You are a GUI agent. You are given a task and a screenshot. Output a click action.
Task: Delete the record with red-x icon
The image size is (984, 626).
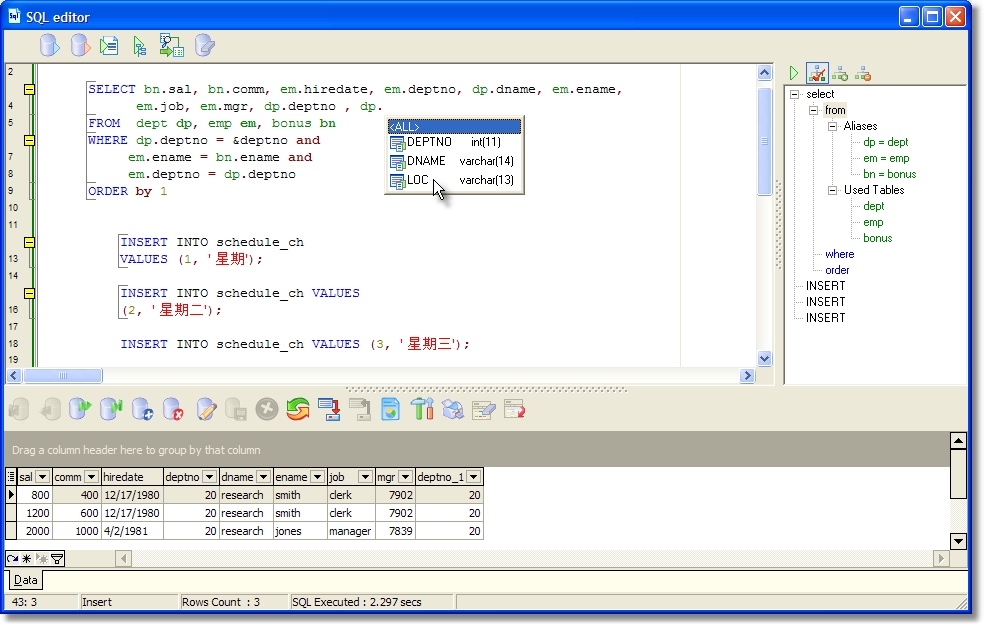[173, 410]
